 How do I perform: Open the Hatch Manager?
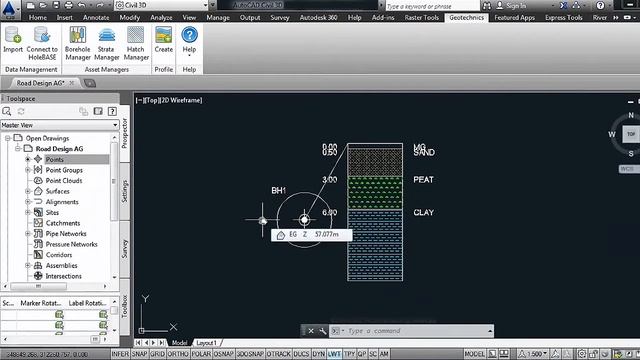pyautogui.click(x=136, y=43)
